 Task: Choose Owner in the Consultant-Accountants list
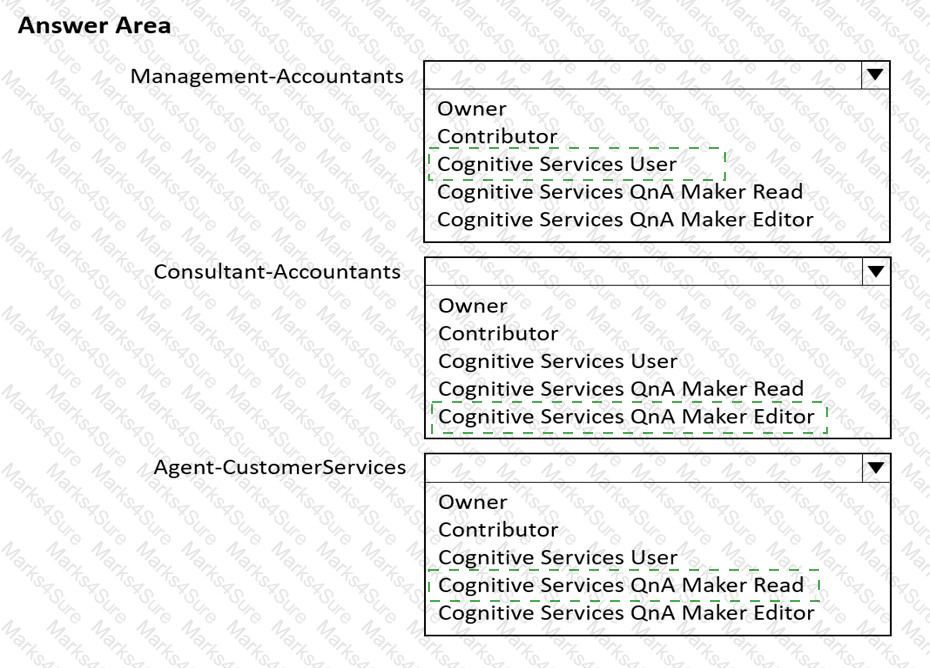pyautogui.click(x=472, y=305)
